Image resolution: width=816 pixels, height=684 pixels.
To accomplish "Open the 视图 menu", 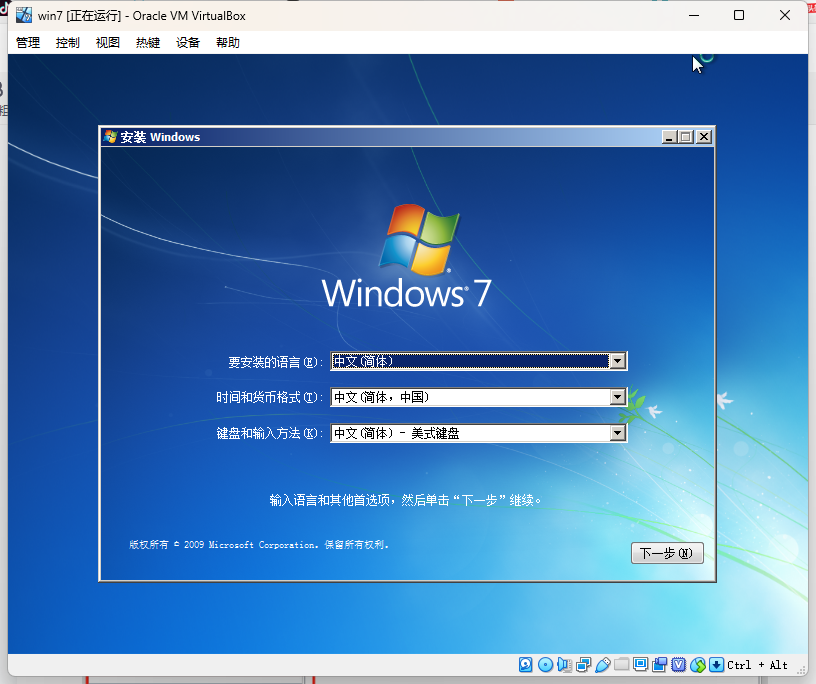I will click(107, 42).
